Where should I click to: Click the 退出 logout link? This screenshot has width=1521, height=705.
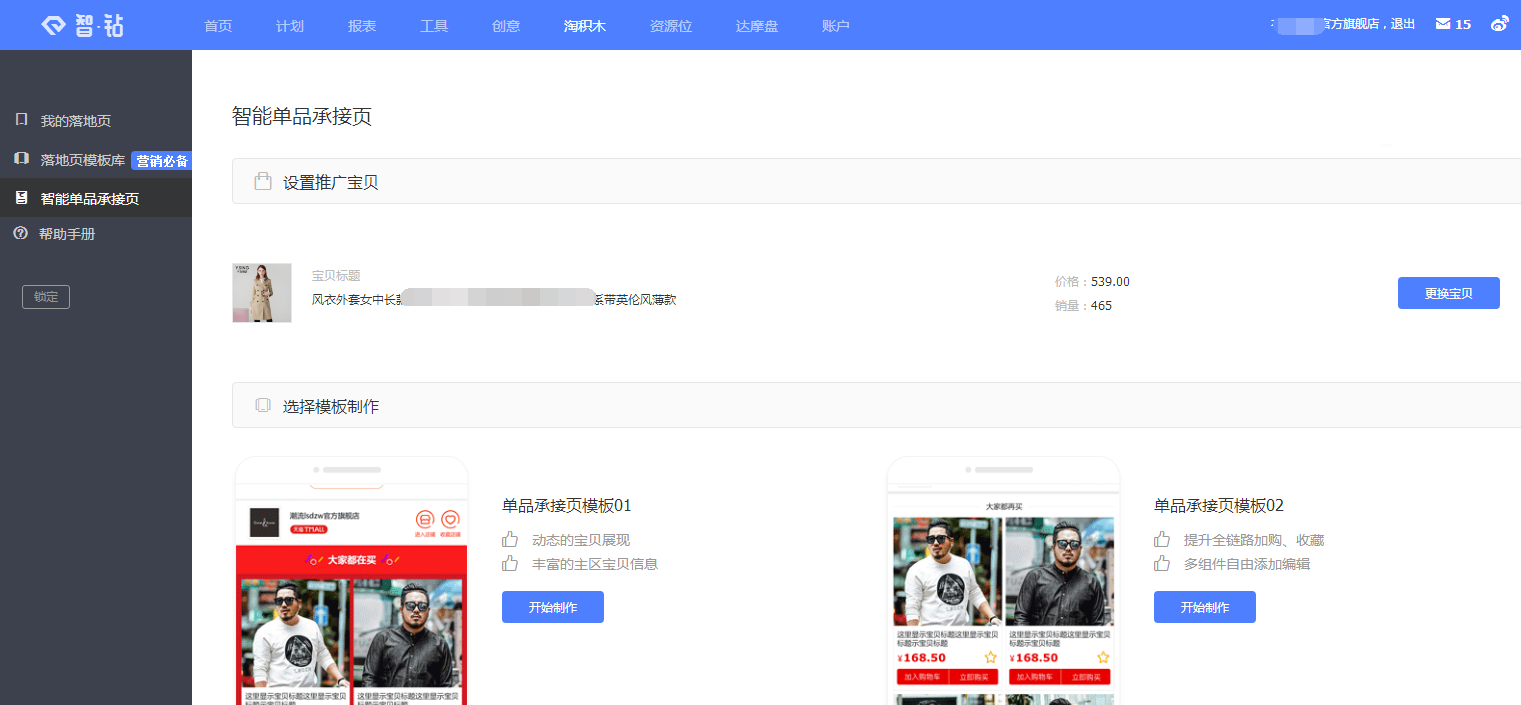(x=1401, y=23)
